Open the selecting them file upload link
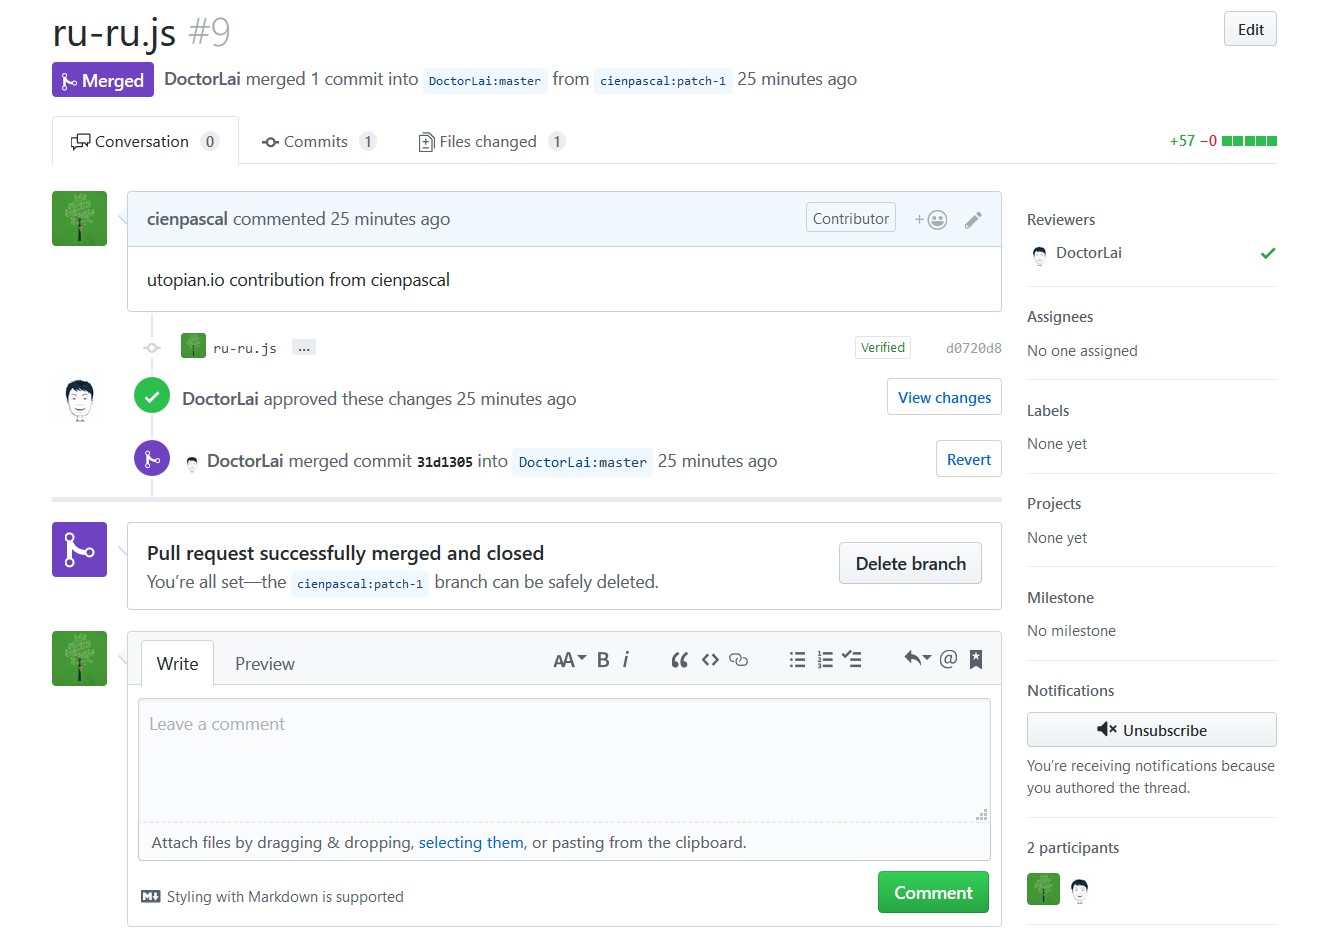Viewport: 1336px width, 934px height. [x=471, y=842]
